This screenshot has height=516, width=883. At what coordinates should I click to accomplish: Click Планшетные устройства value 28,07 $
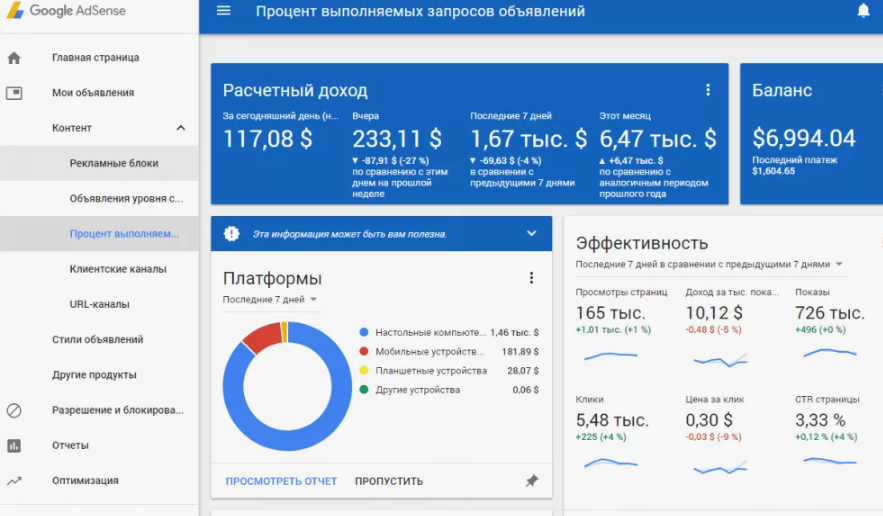[x=523, y=371]
